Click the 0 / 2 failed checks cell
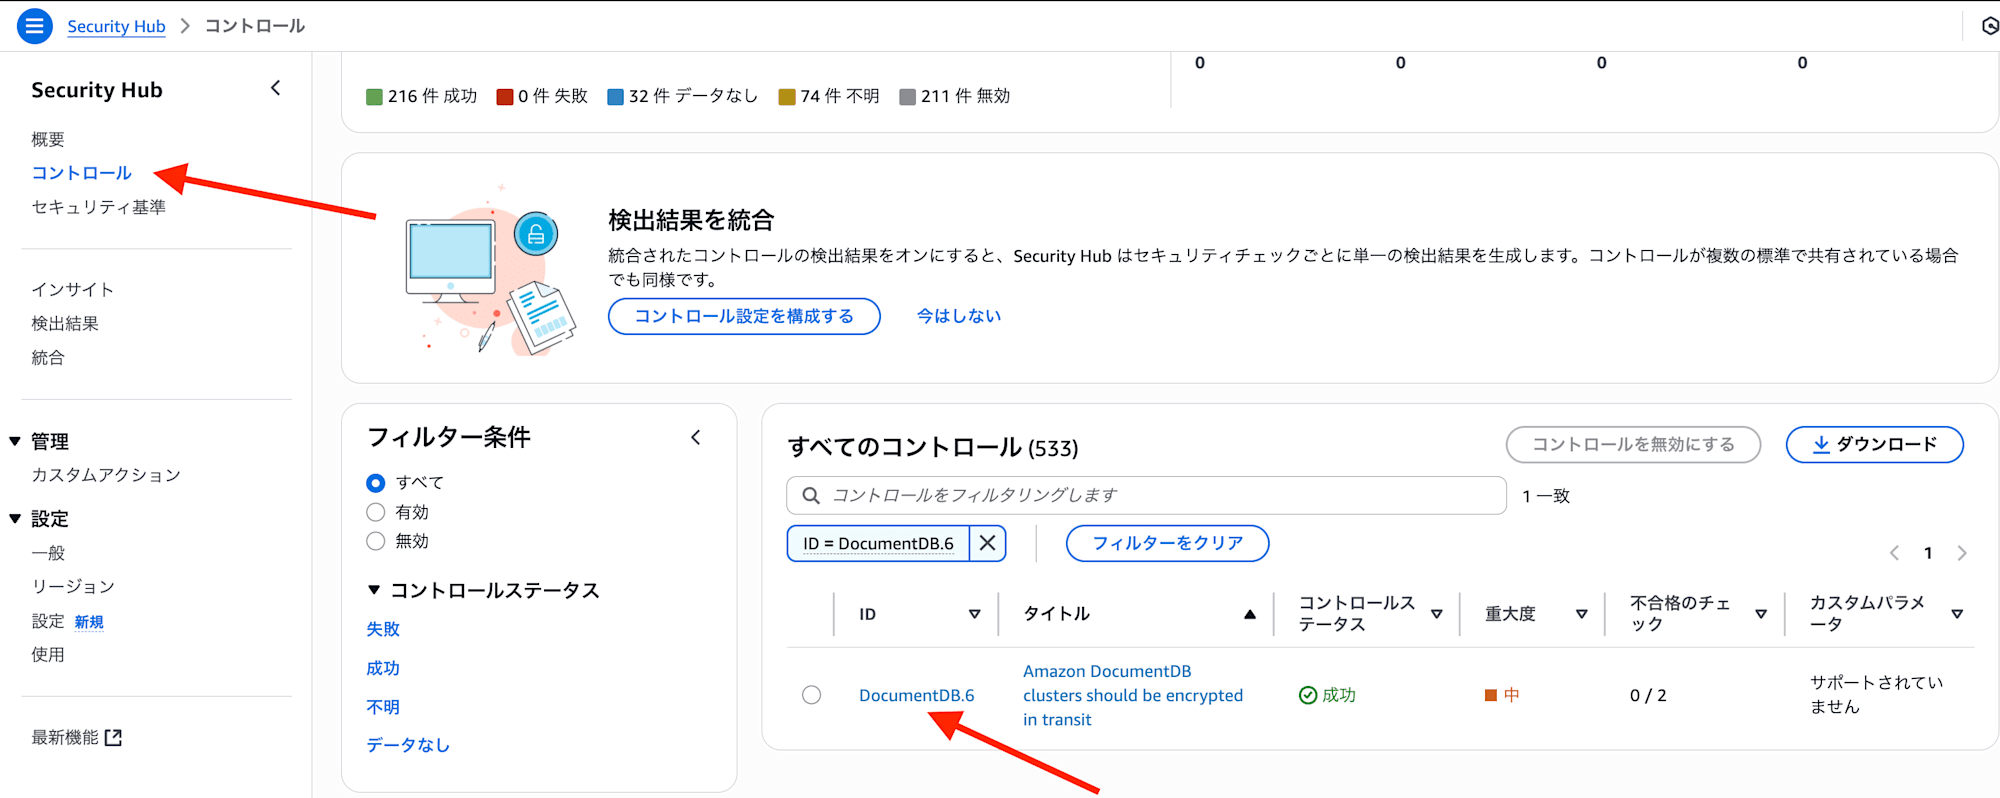Screen dimensions: 2000x798 click(x=1648, y=695)
